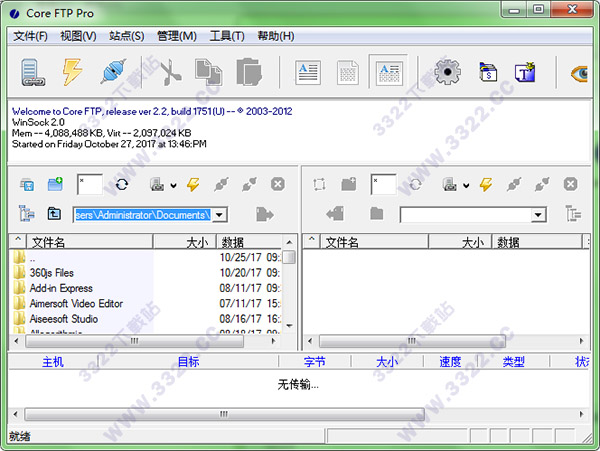Click the 速度 transfer queue column header
The height and width of the screenshot is (451, 600).
[x=450, y=362]
